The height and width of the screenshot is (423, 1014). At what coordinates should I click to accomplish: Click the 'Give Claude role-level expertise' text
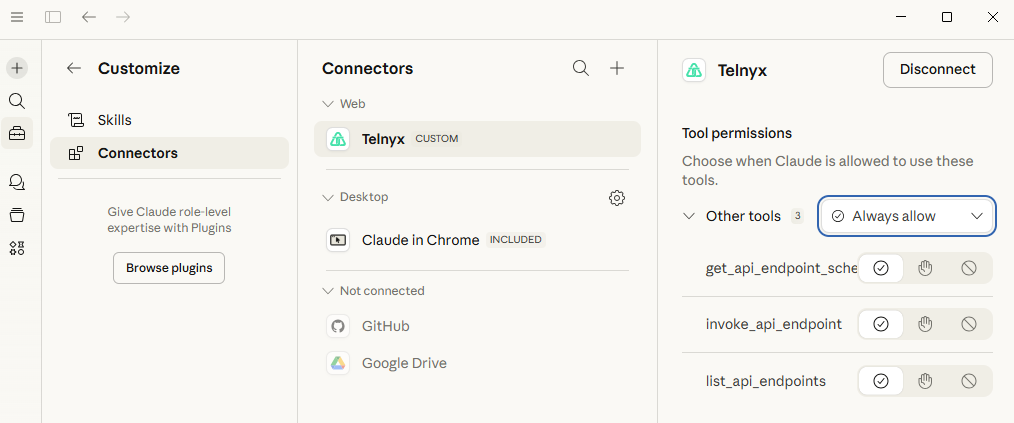click(169, 220)
